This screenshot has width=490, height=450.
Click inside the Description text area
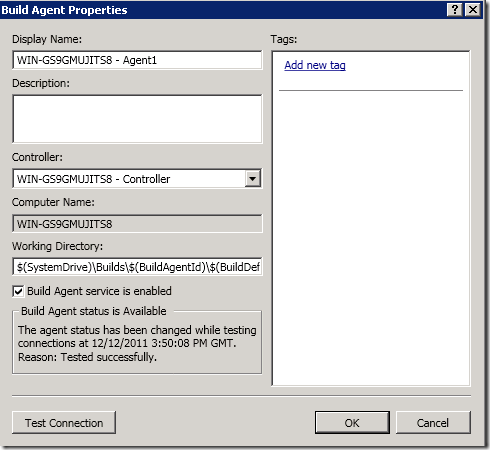pos(137,119)
